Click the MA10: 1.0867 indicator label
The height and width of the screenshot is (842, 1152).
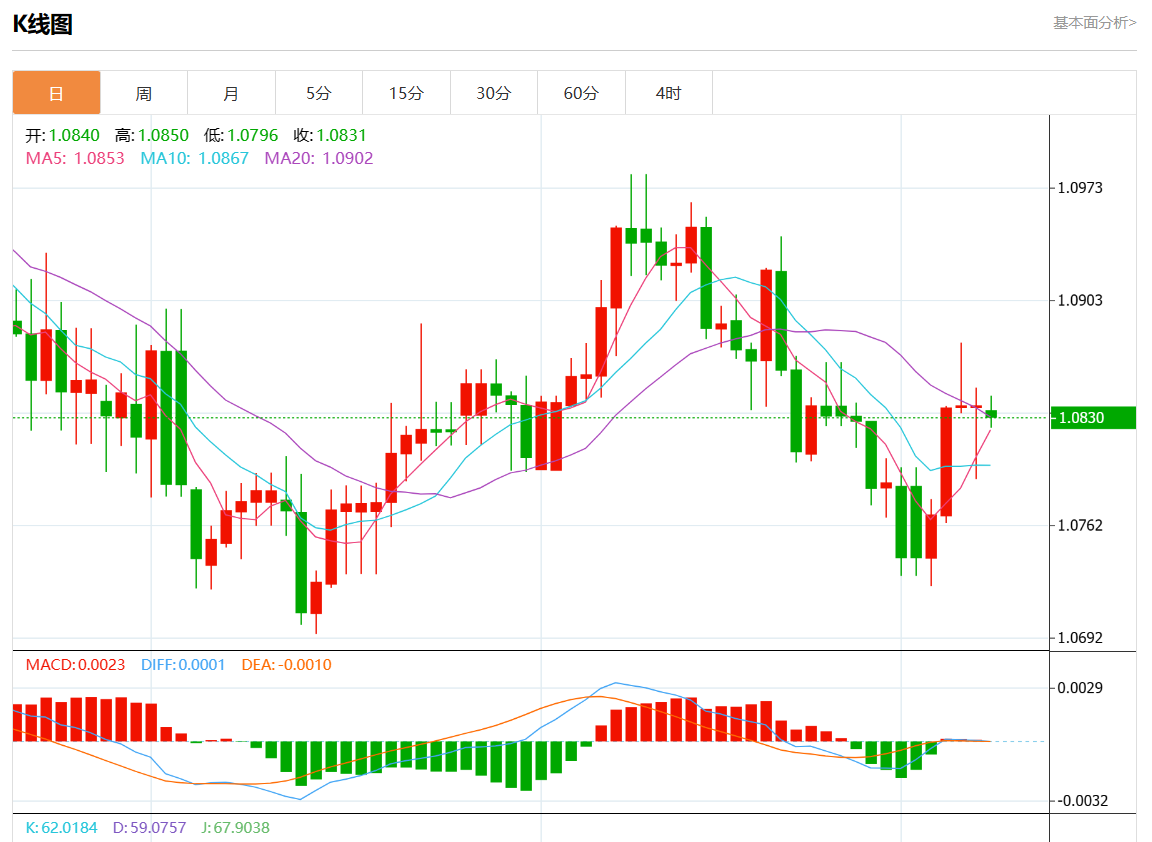[x=195, y=158]
